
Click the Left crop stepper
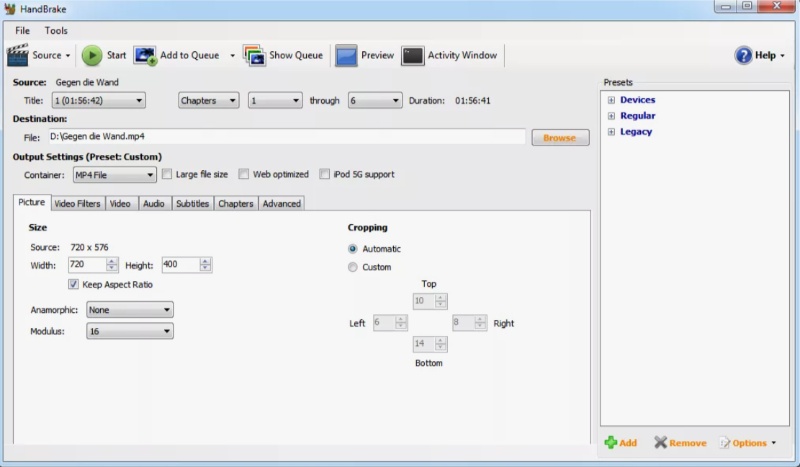click(401, 323)
